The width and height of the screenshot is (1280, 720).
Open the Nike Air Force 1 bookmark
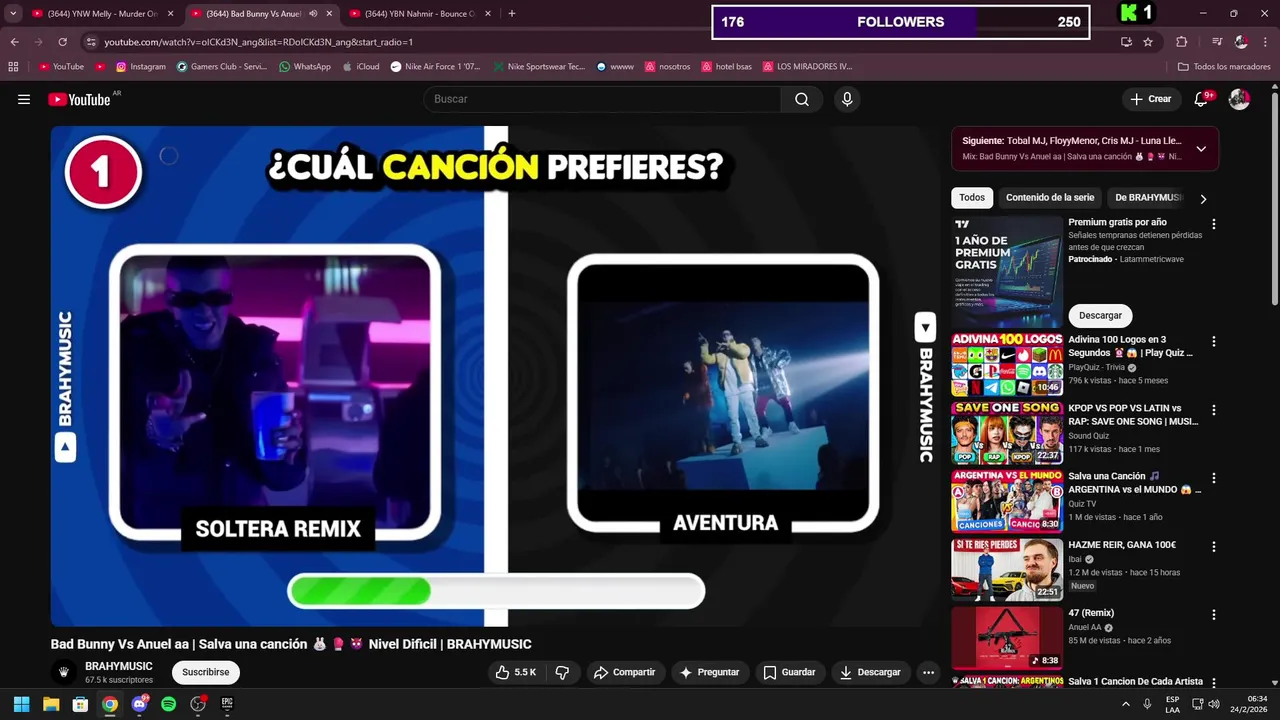pos(435,66)
